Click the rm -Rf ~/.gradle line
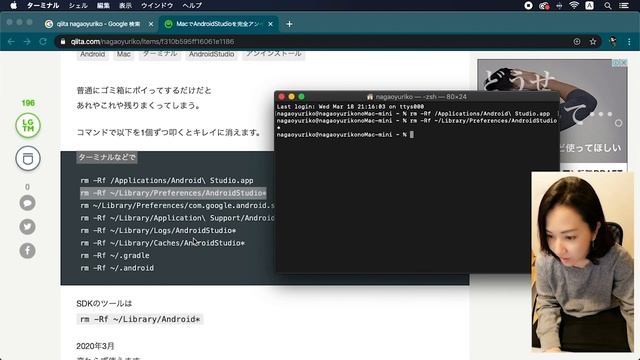The height and width of the screenshot is (360, 640). click(x=115, y=256)
